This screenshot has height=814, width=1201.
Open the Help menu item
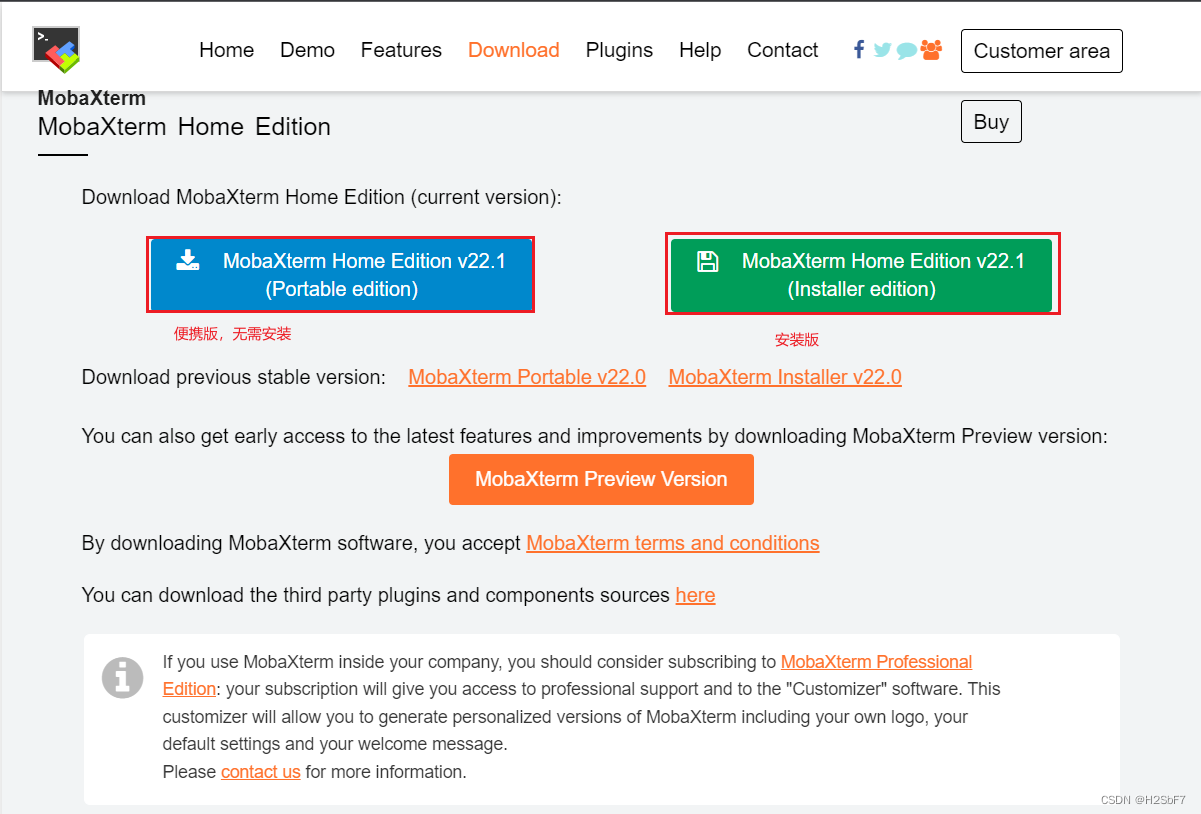coord(700,50)
